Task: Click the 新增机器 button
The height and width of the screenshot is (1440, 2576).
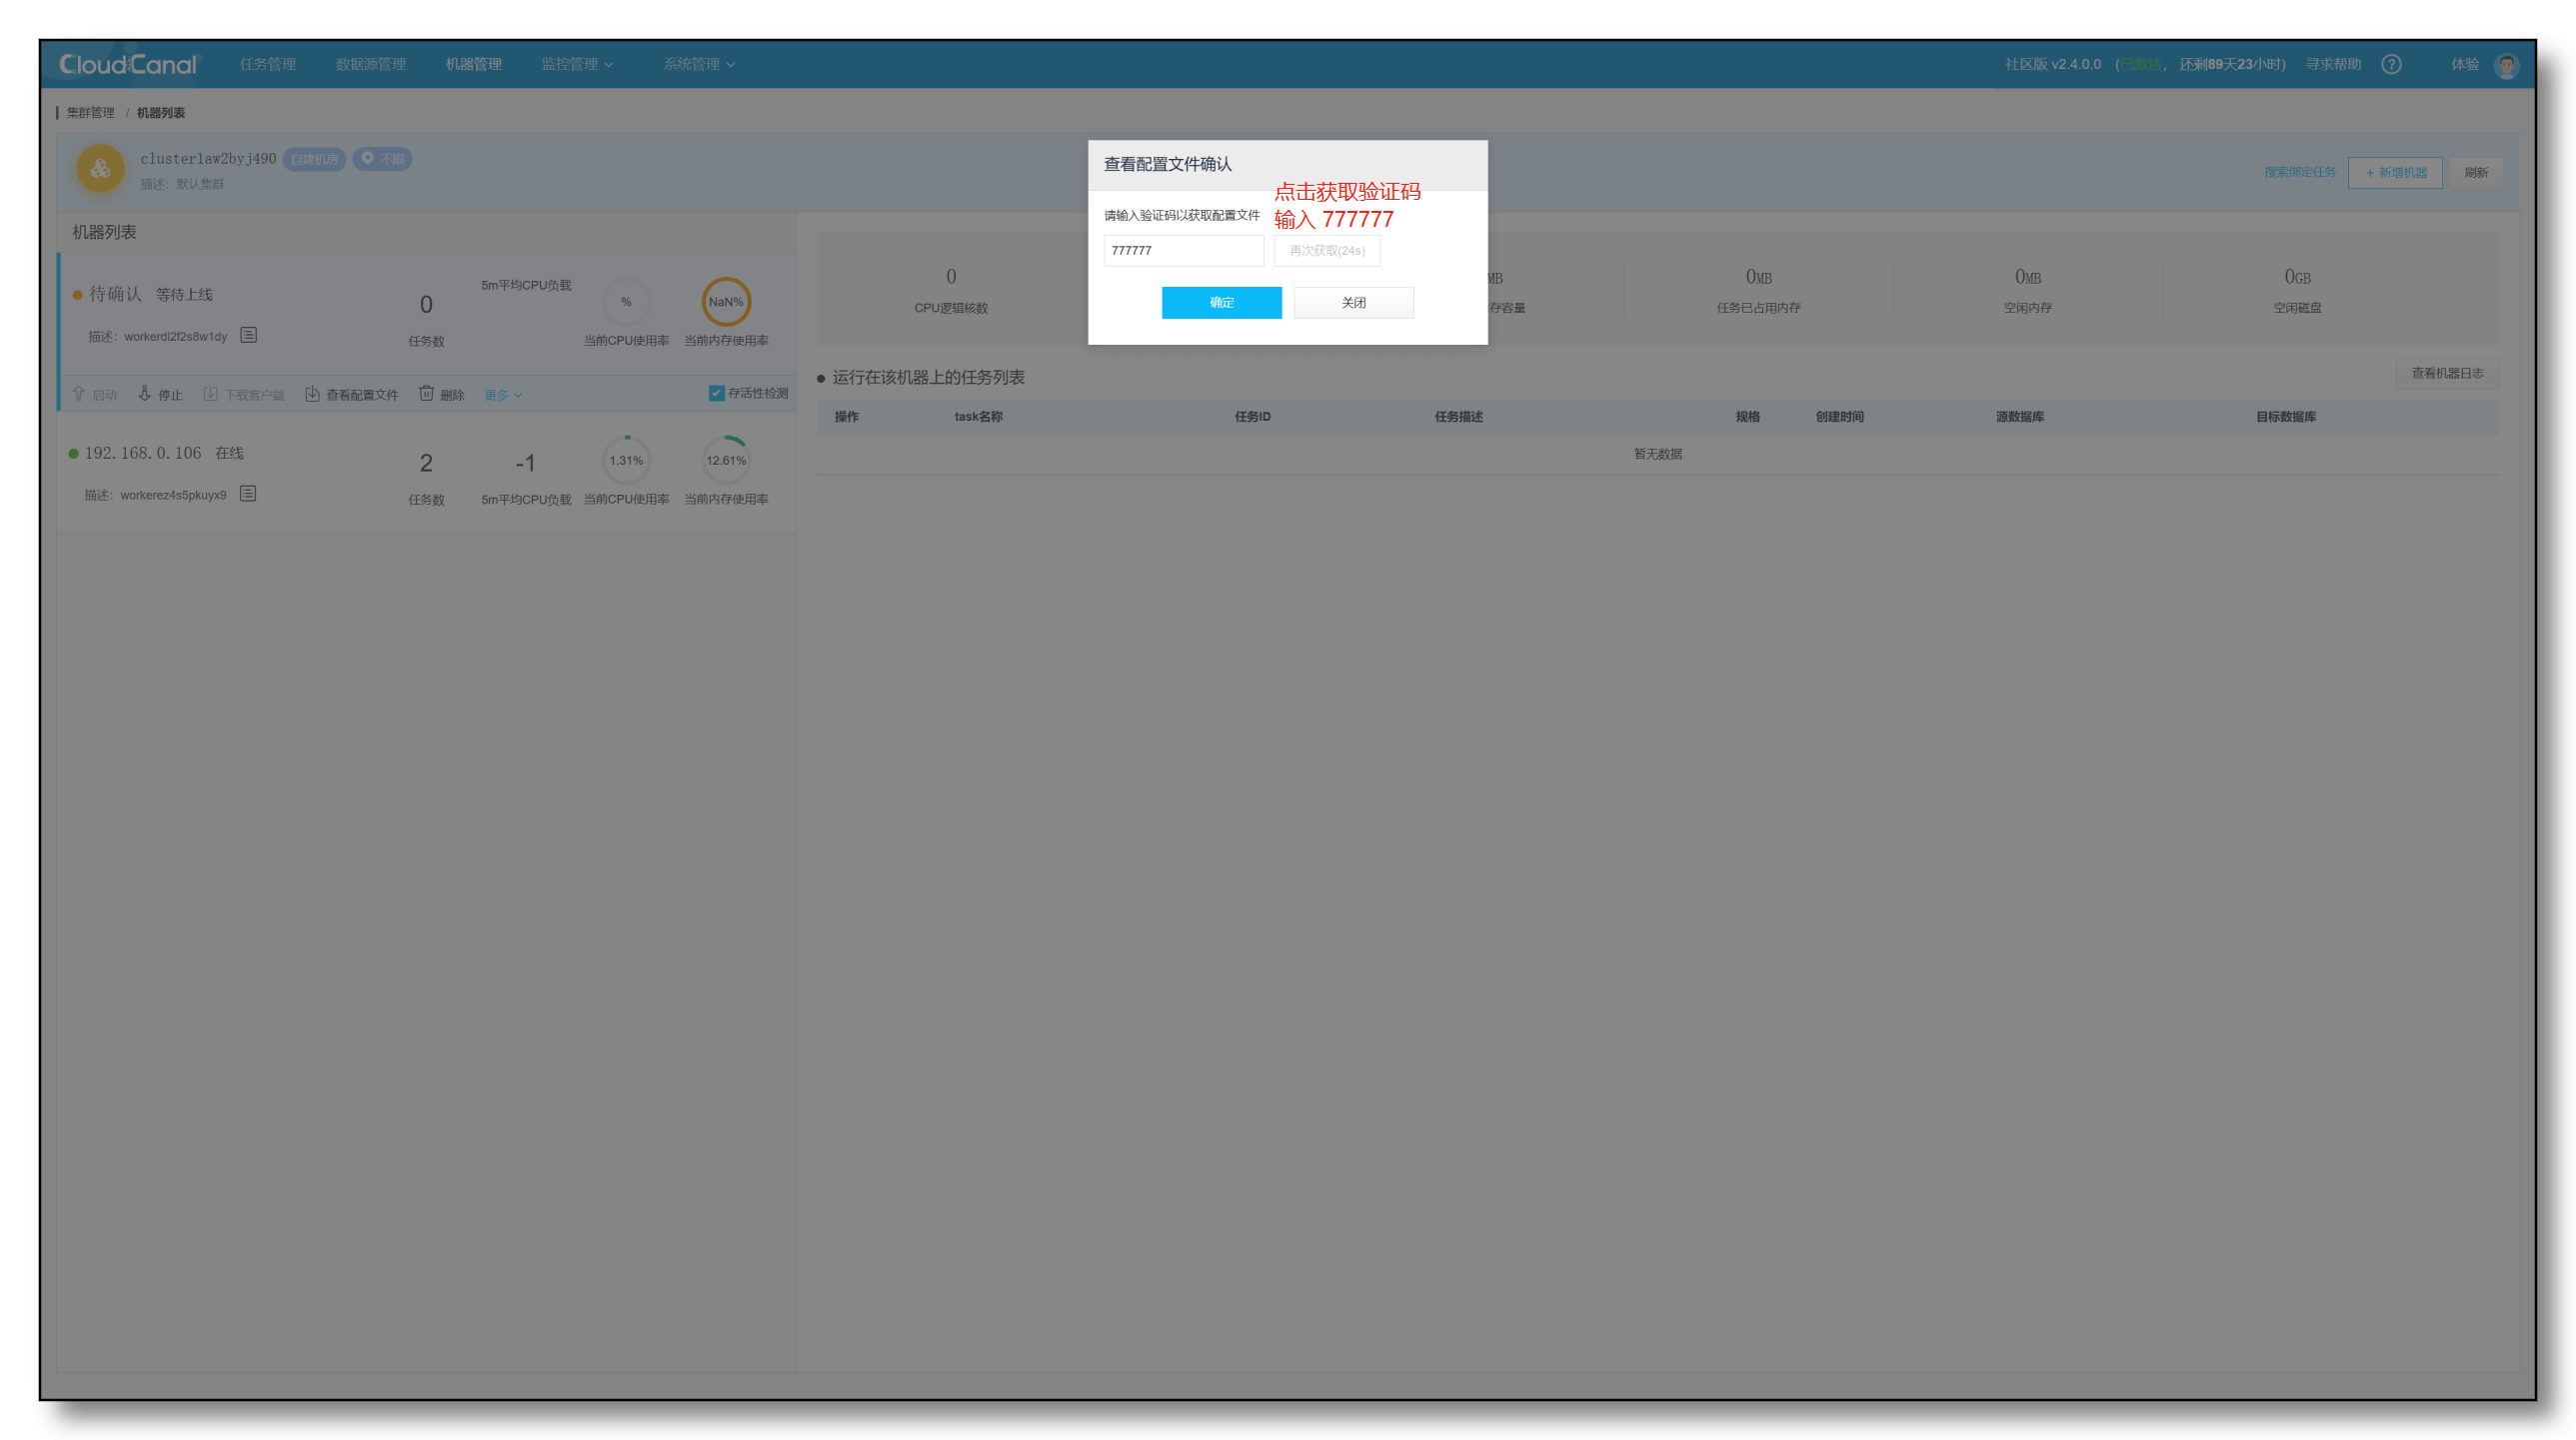Action: (2394, 172)
